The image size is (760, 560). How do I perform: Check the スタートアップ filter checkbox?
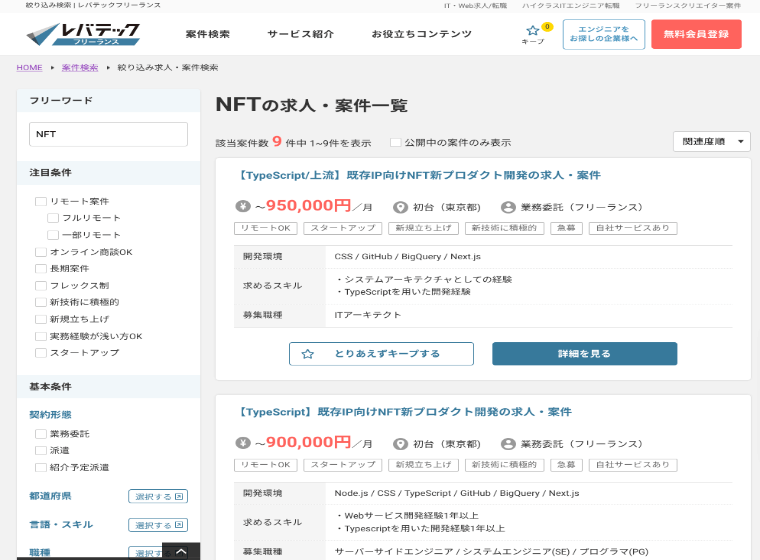[41, 353]
